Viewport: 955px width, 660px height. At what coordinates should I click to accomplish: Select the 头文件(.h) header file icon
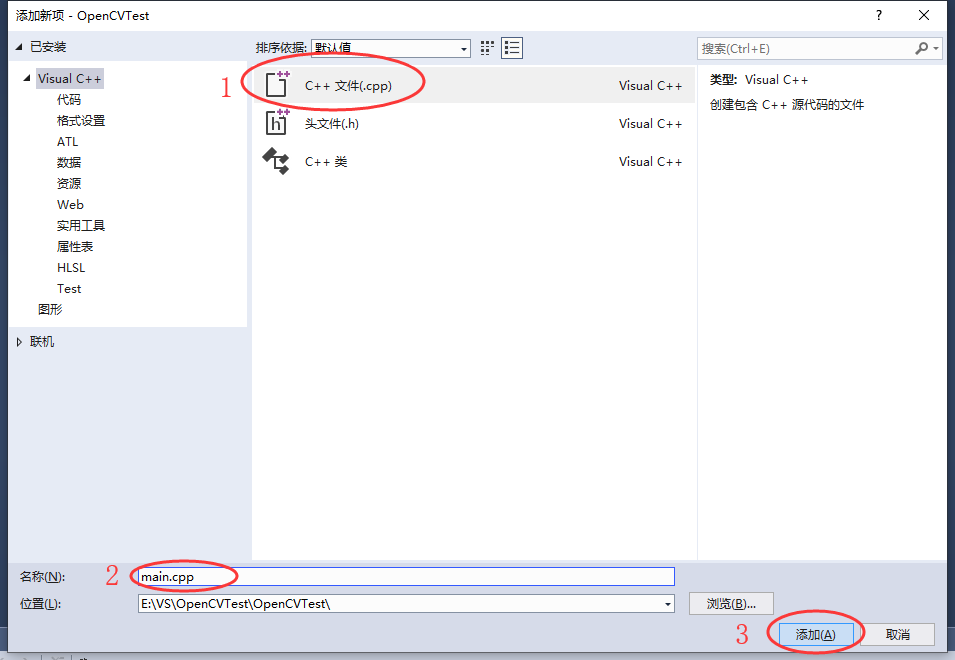pyautogui.click(x=277, y=123)
